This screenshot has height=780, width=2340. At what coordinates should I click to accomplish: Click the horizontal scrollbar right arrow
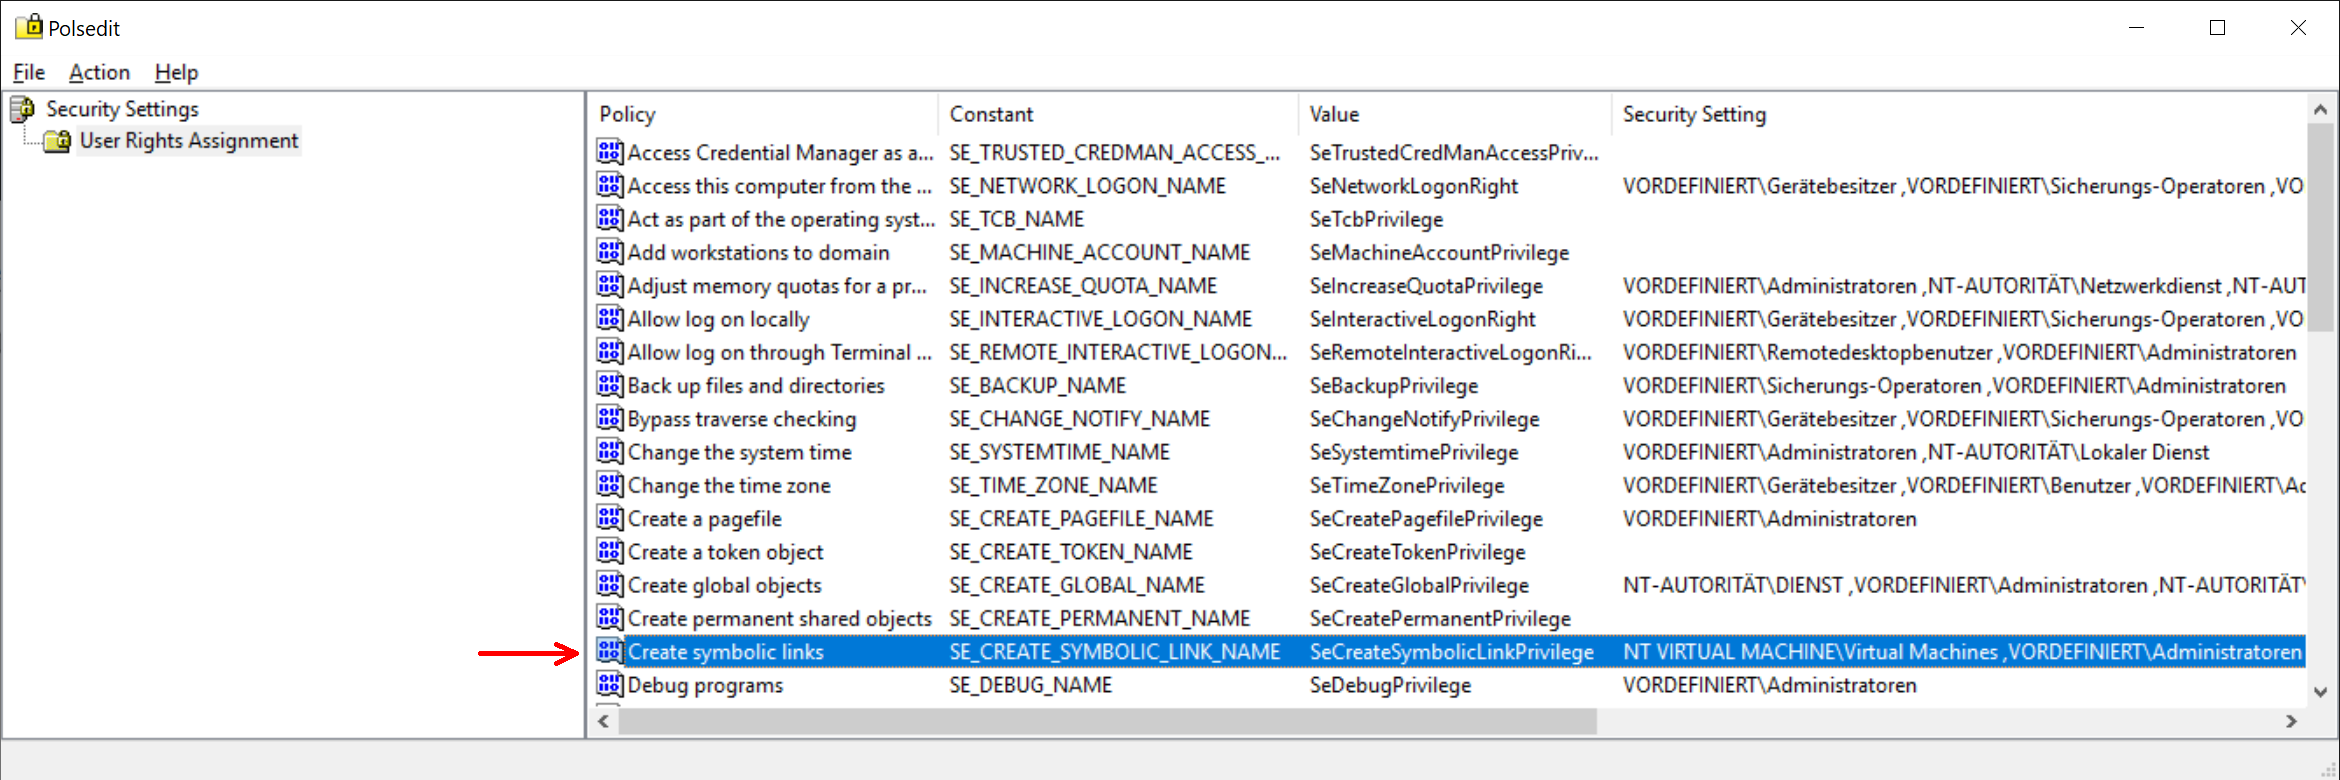(2292, 721)
